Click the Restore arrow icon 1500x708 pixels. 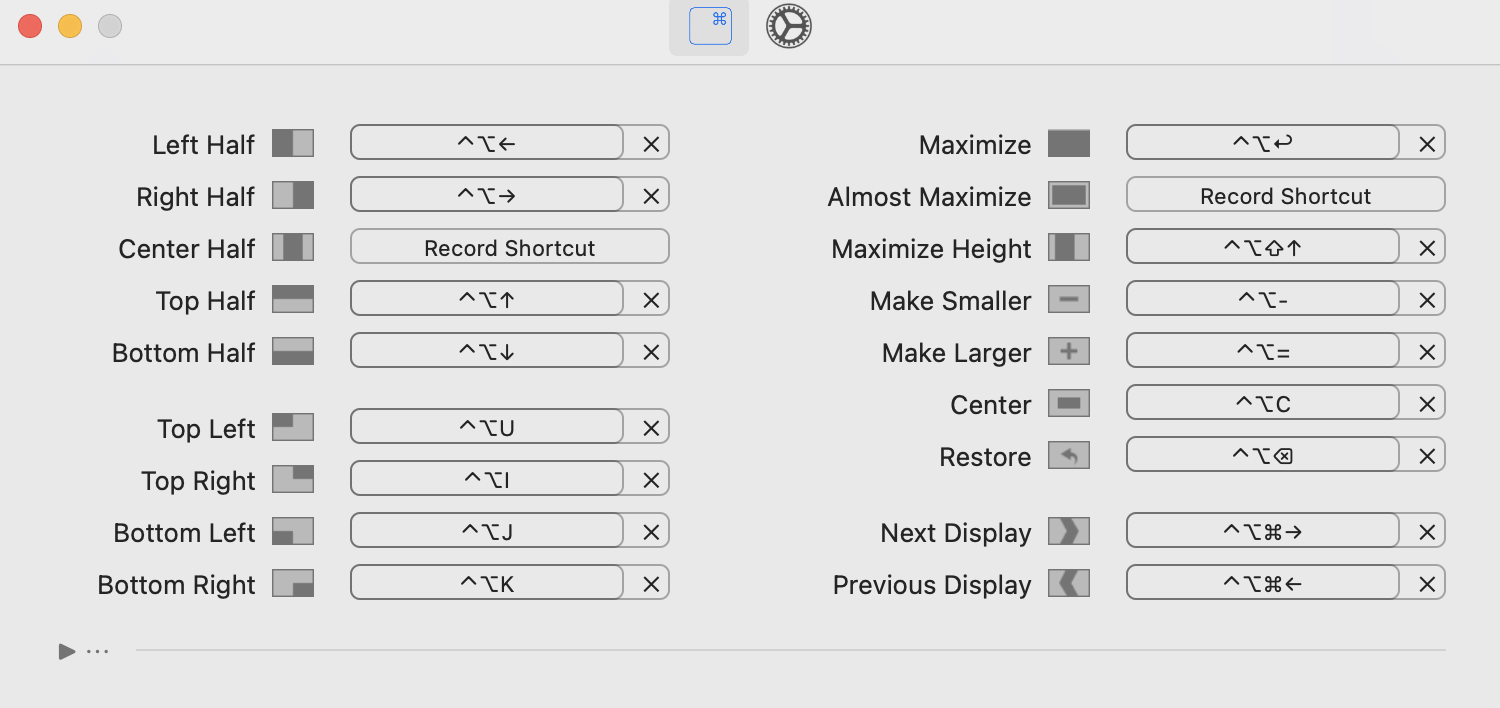pos(1069,456)
